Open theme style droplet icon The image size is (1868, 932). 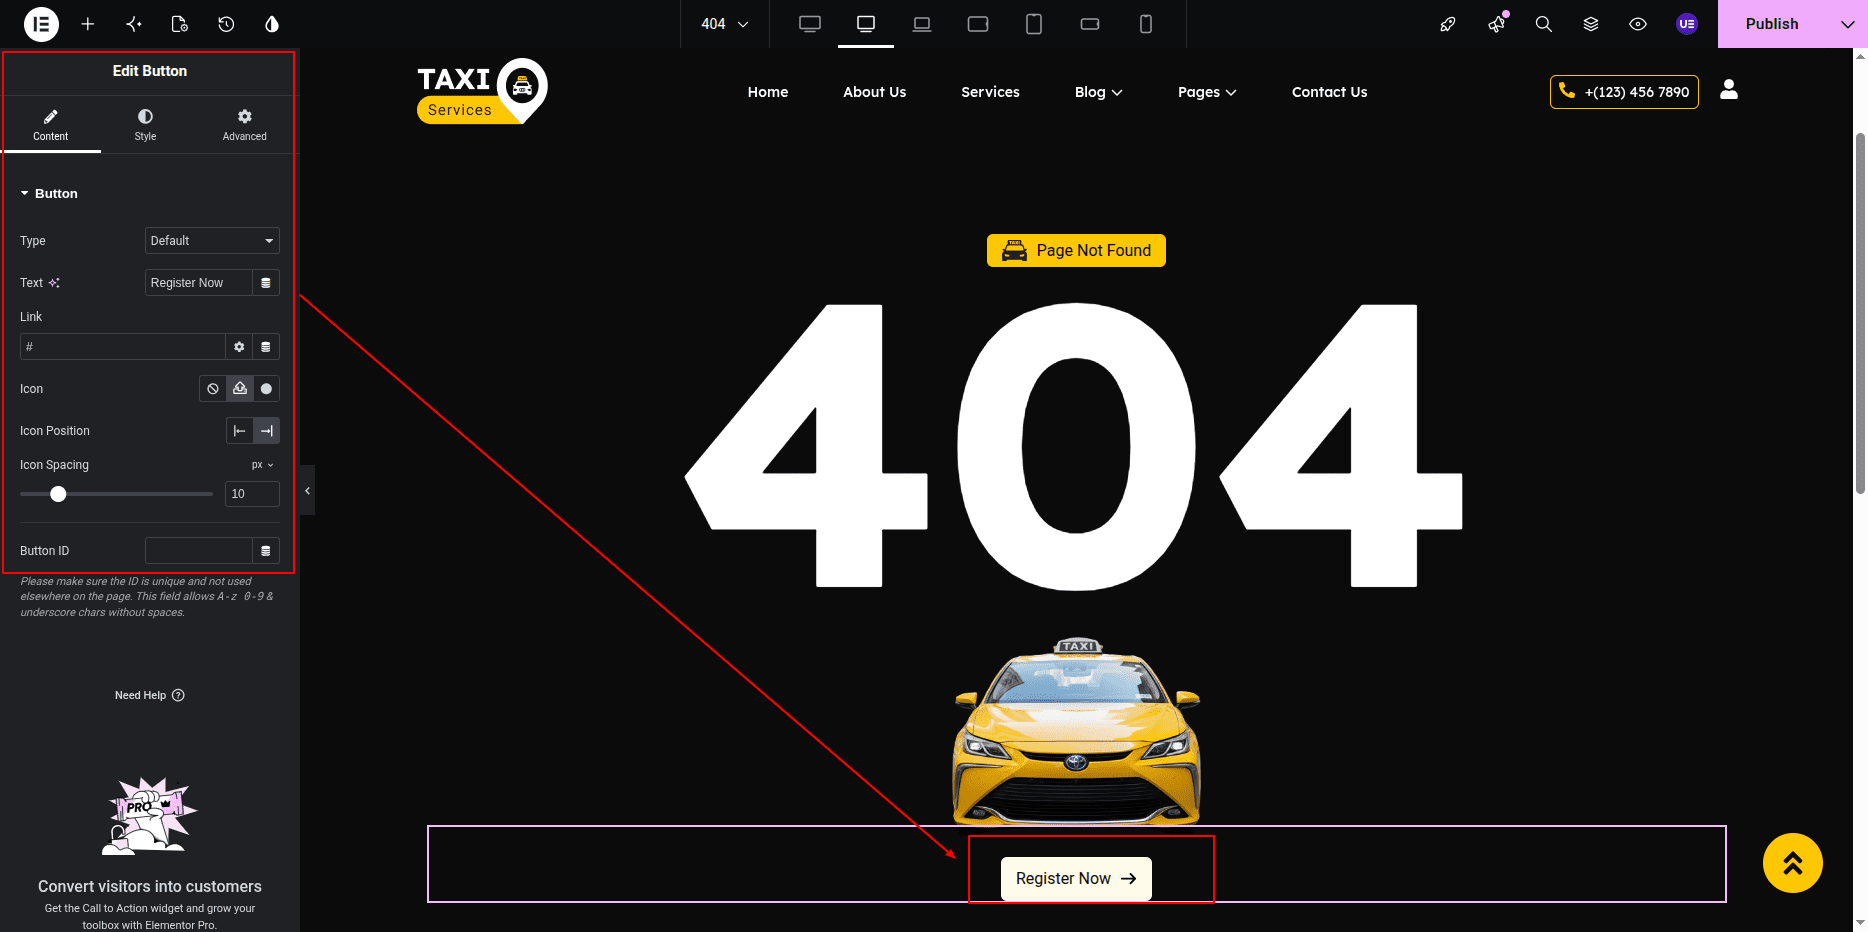click(x=272, y=24)
